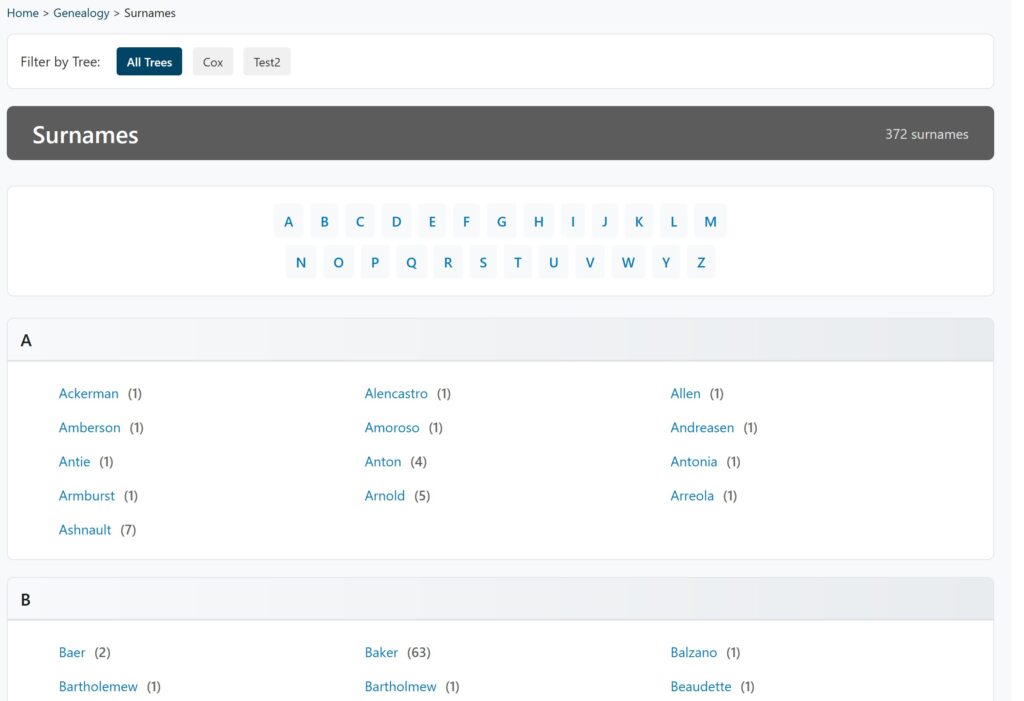Jump to letter D in alphabet index

pyautogui.click(x=396, y=222)
